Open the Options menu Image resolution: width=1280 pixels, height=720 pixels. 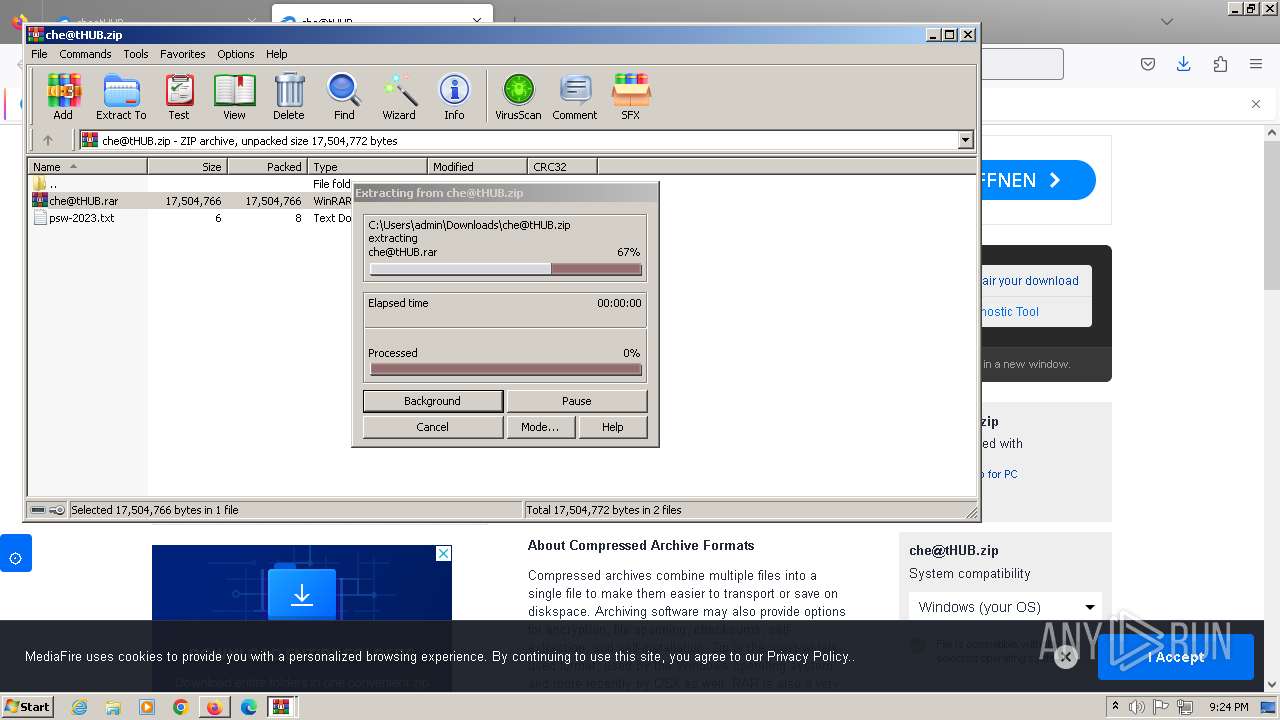pyautogui.click(x=236, y=54)
